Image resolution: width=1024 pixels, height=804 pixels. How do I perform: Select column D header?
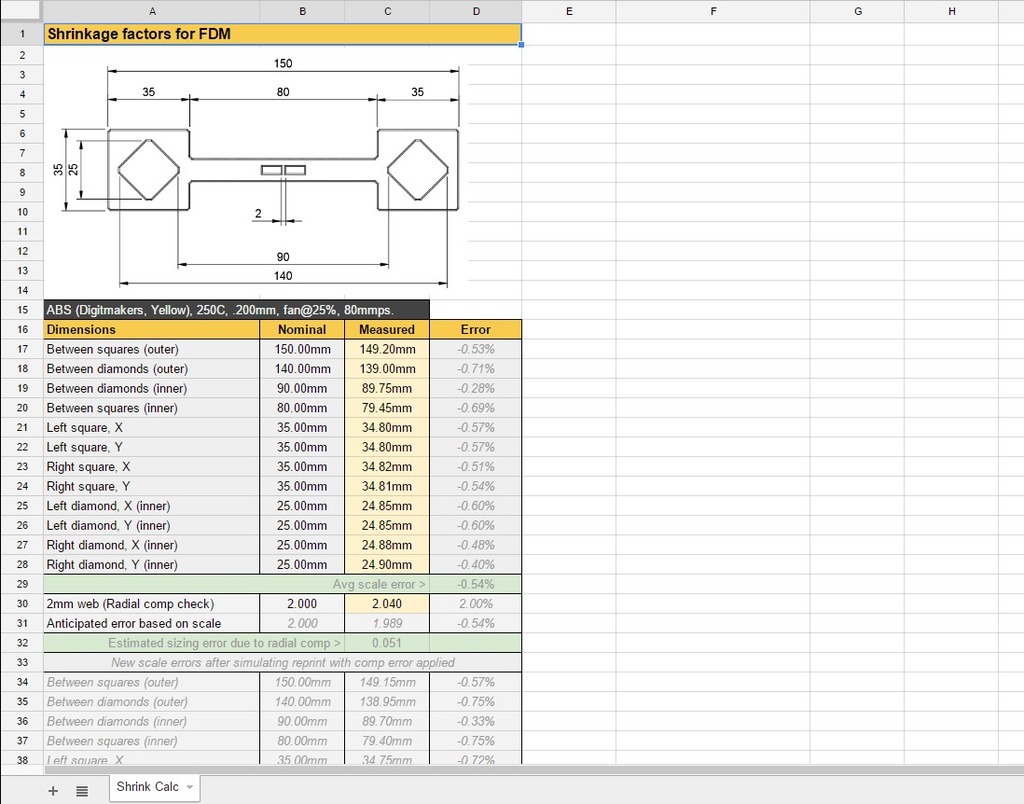[x=475, y=11]
